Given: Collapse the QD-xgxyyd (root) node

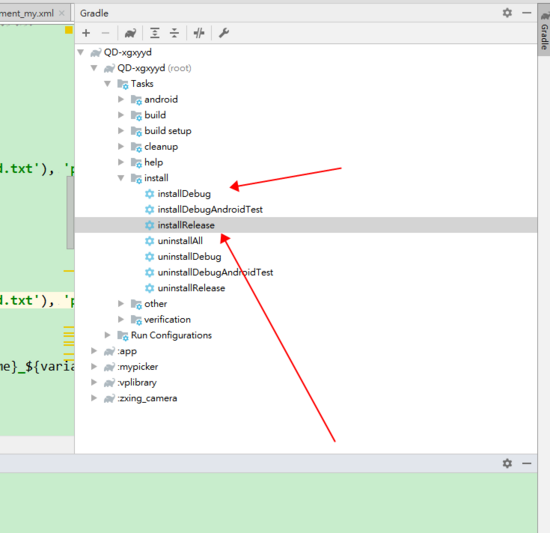Looking at the screenshot, I should click(94, 68).
